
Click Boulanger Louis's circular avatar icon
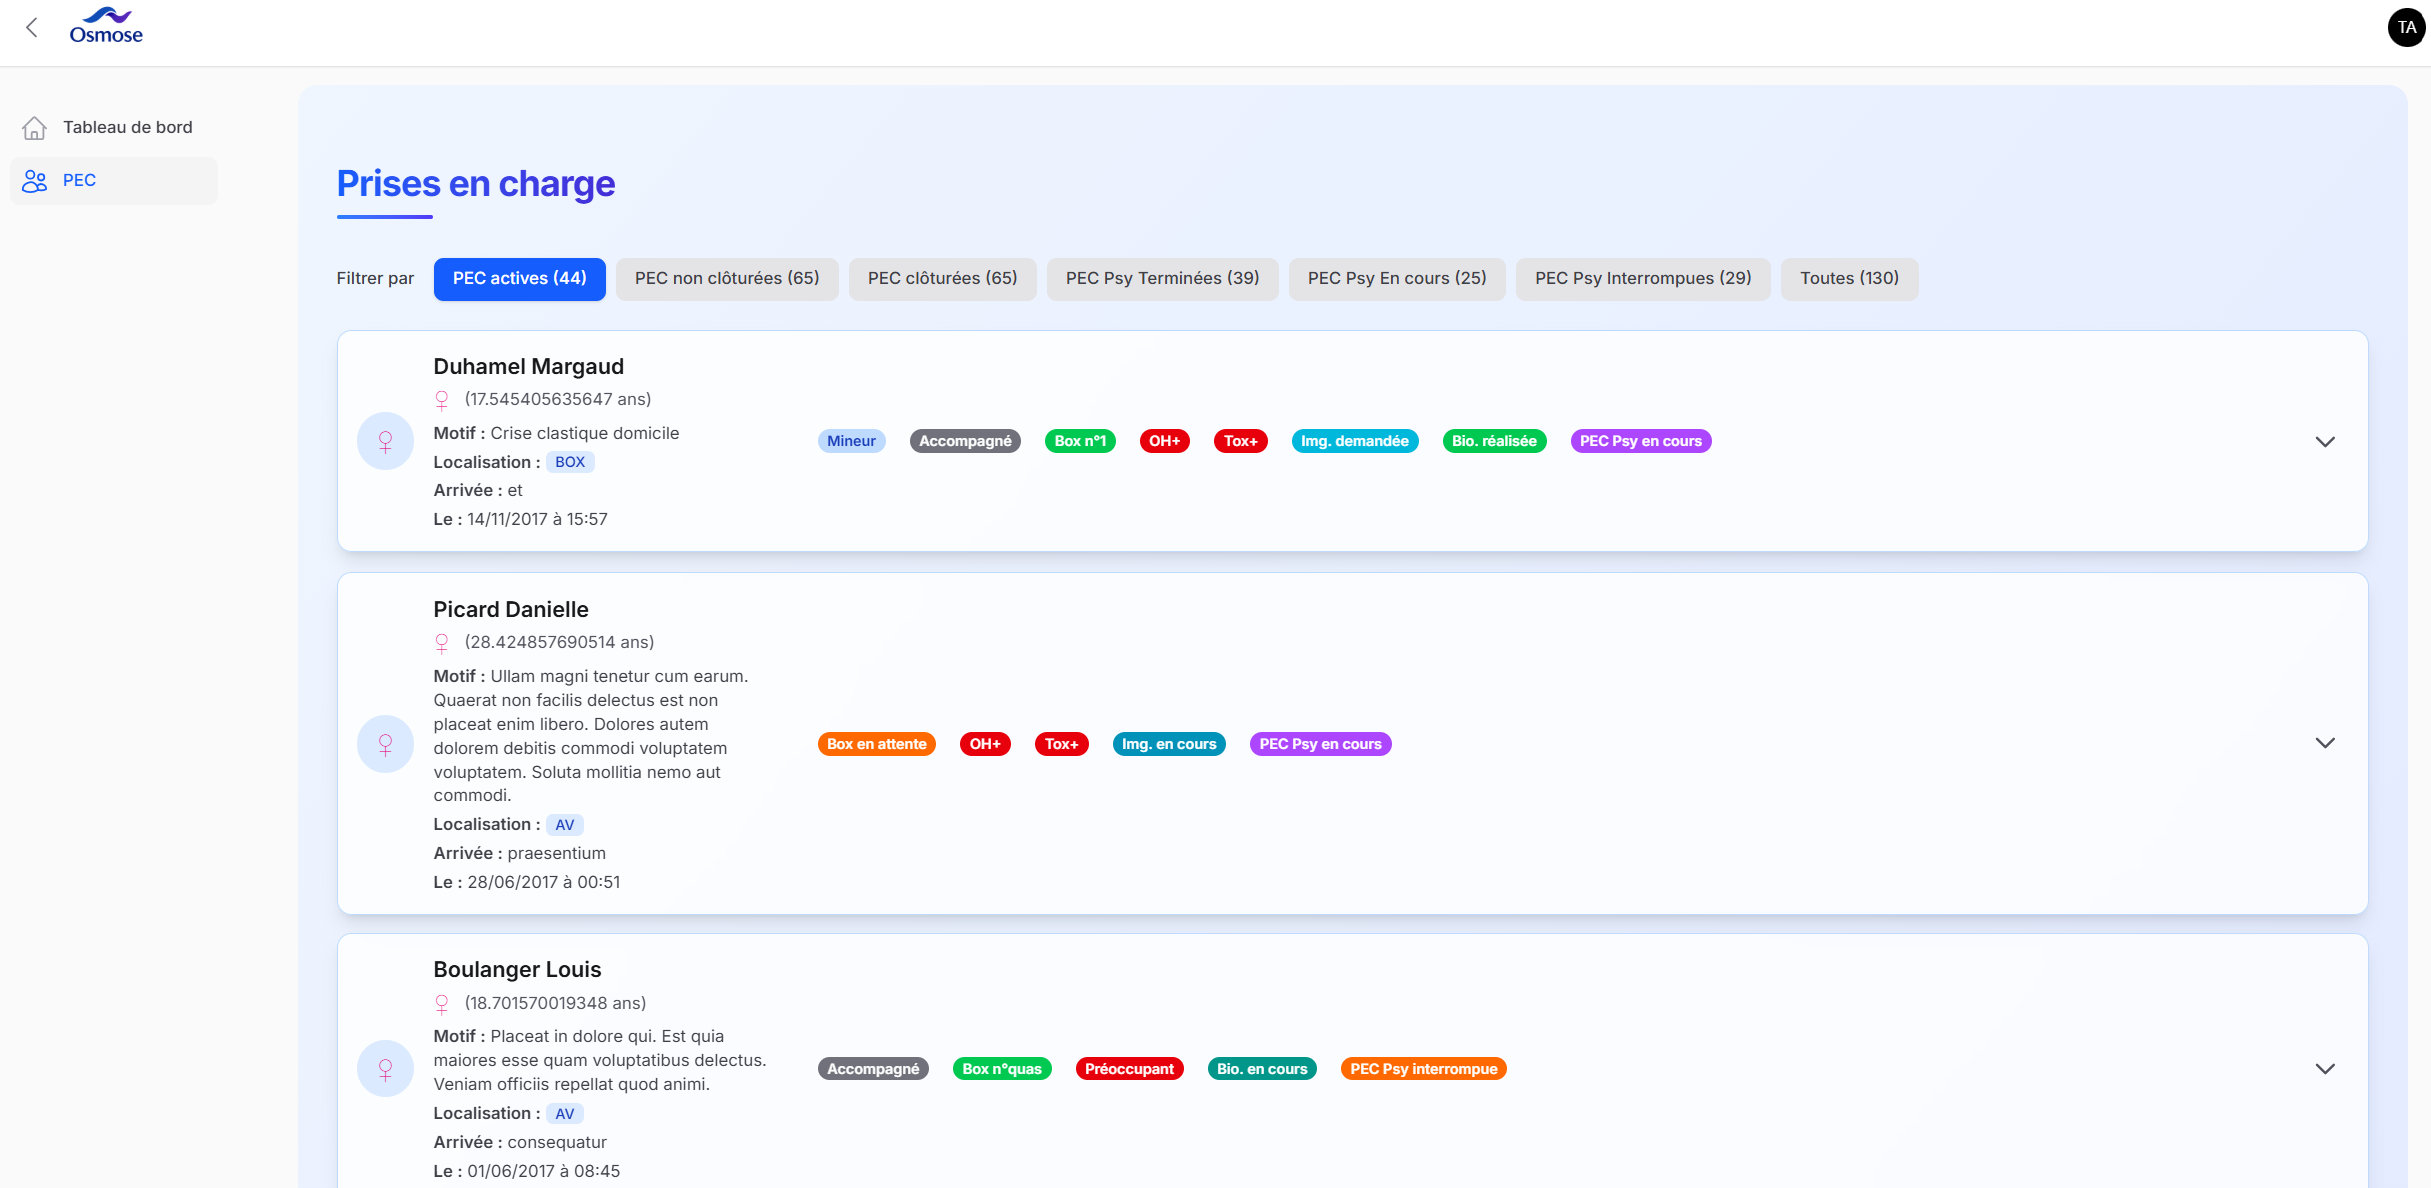tap(385, 1068)
